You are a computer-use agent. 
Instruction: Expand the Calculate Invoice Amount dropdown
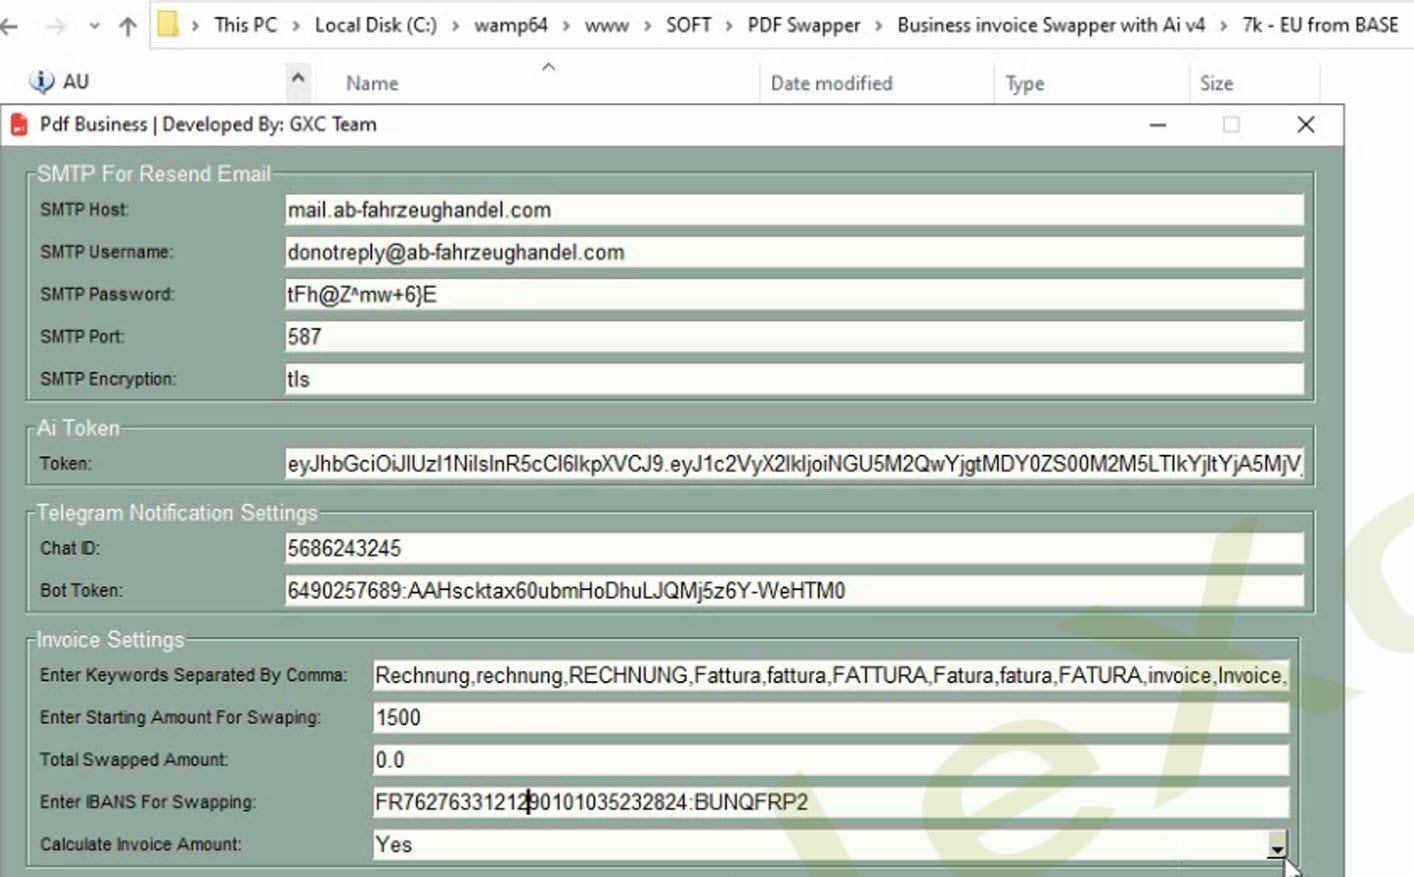(1276, 846)
